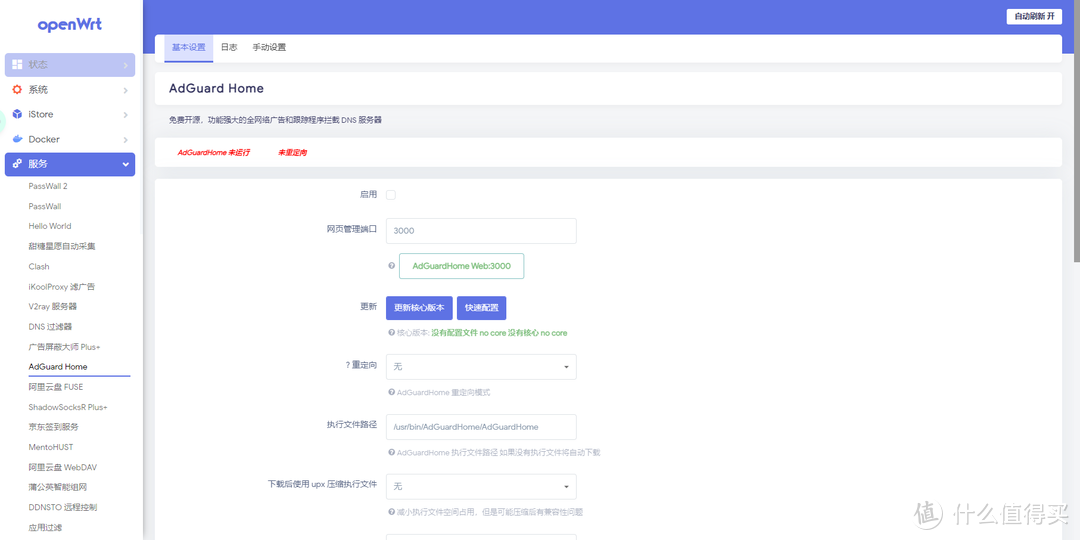
Task: Click the iStore cube icon
Action: (17, 114)
